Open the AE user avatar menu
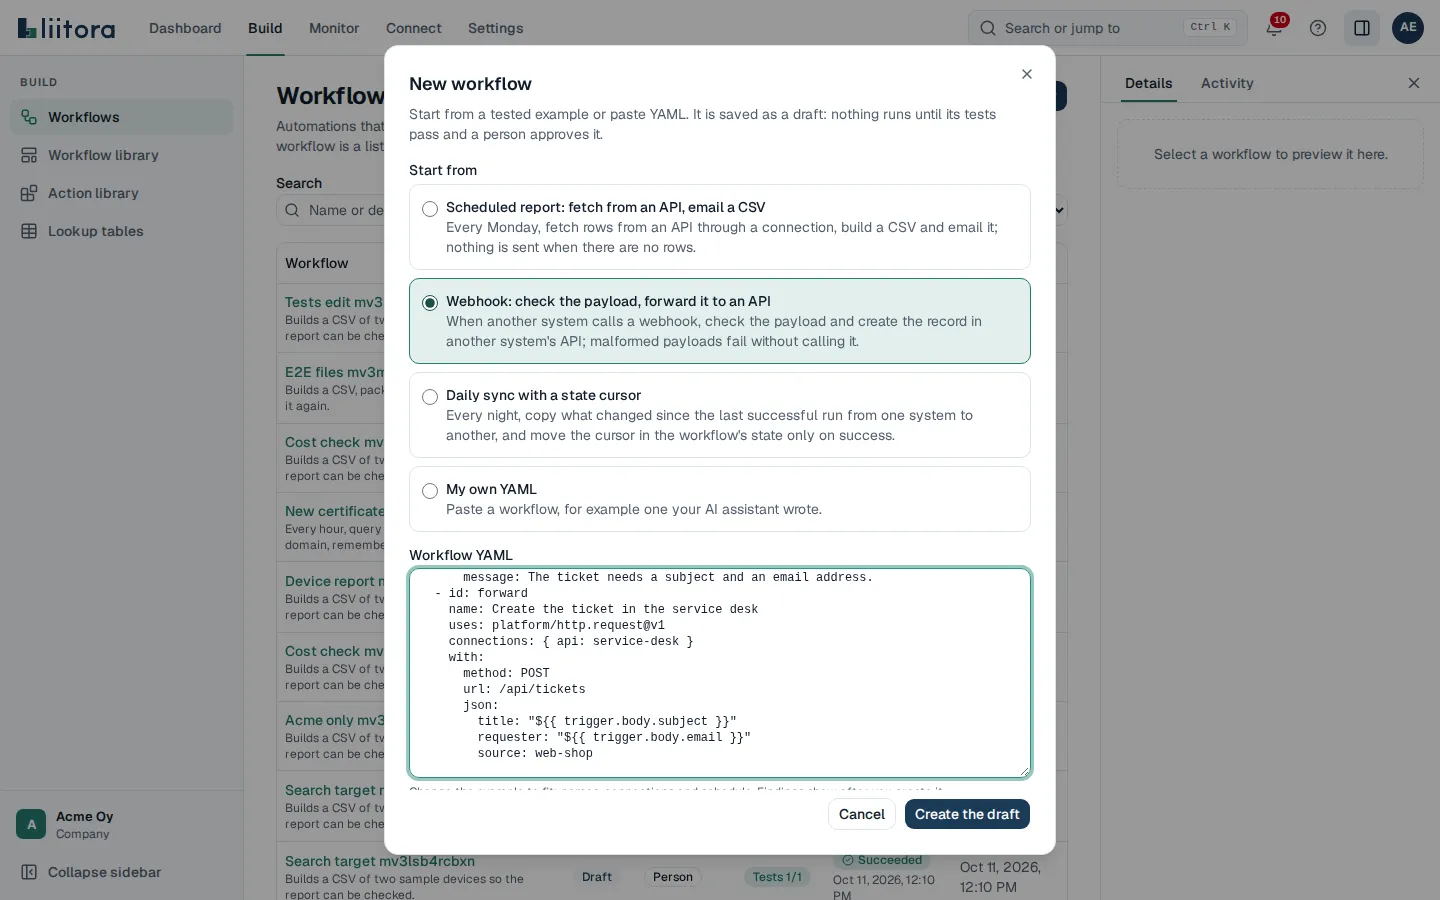This screenshot has width=1440, height=900. click(x=1408, y=28)
